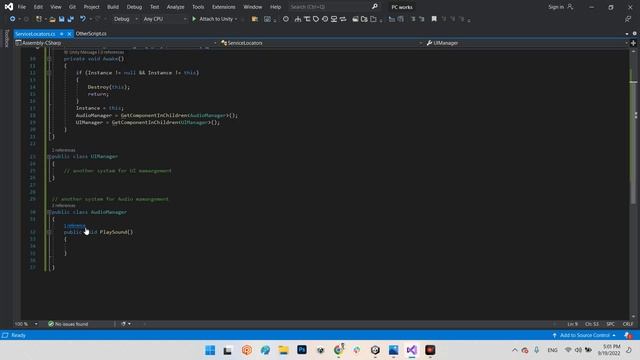
Task: Collapse the AudioManager class outline box
Action: (49, 212)
